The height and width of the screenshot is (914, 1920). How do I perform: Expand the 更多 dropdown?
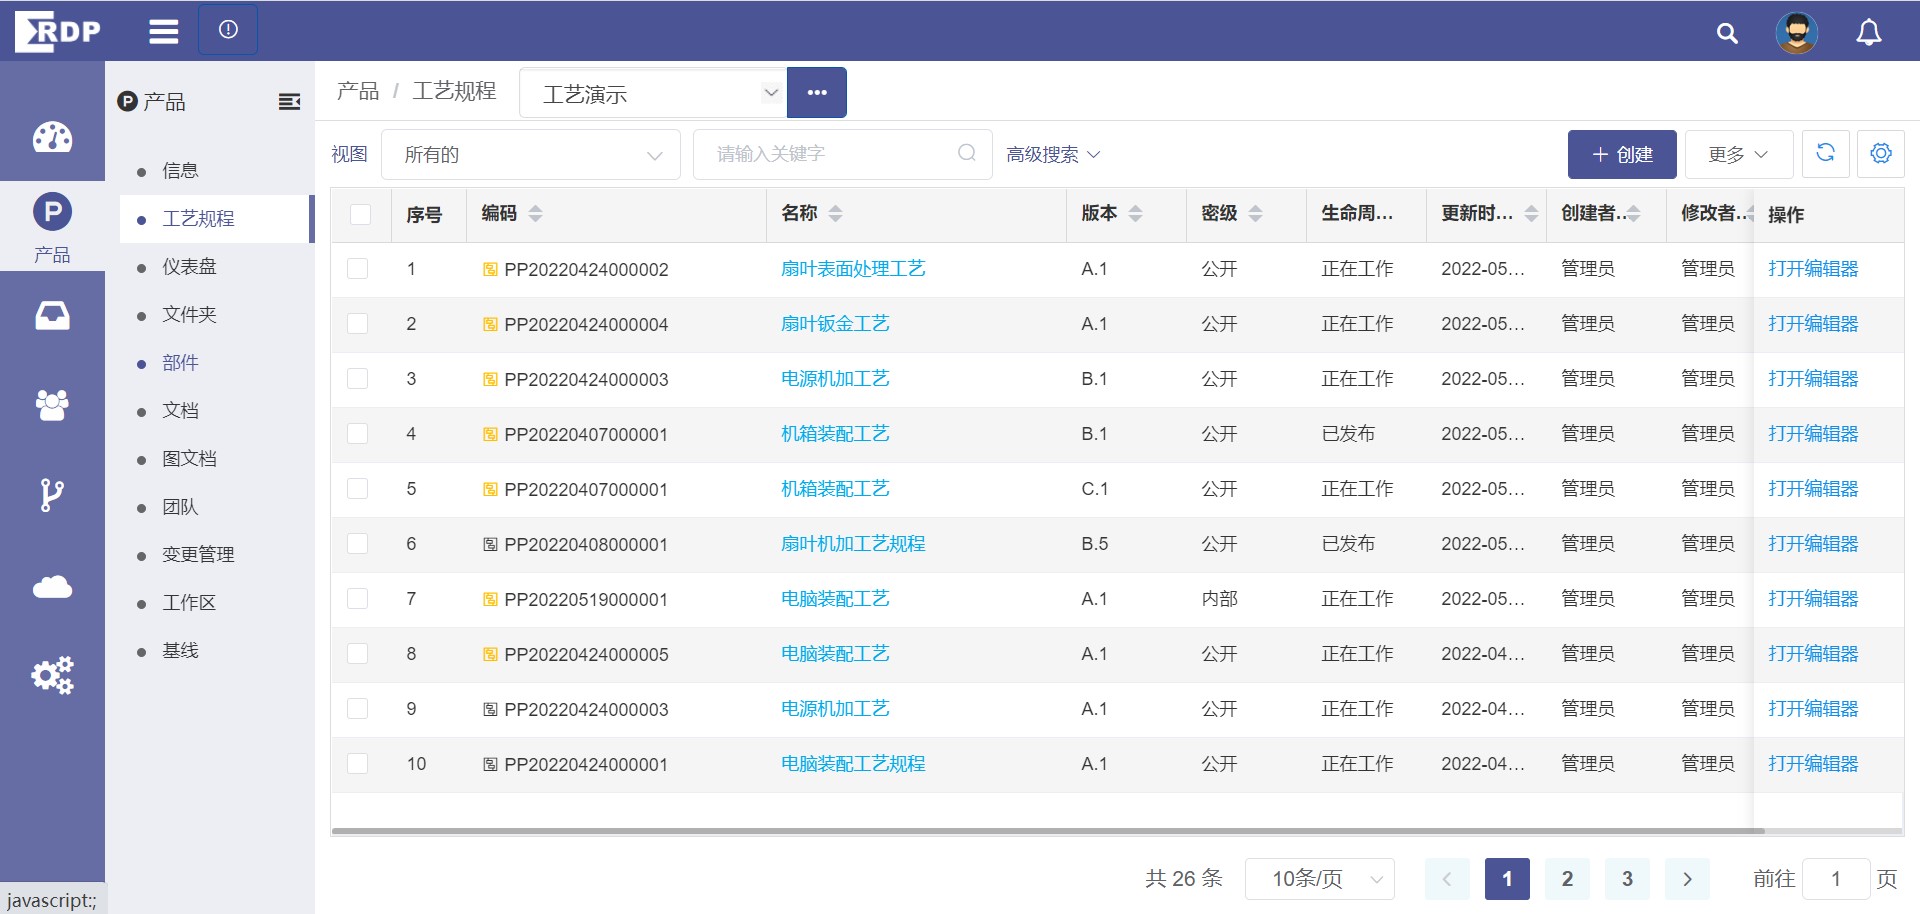[x=1737, y=154]
